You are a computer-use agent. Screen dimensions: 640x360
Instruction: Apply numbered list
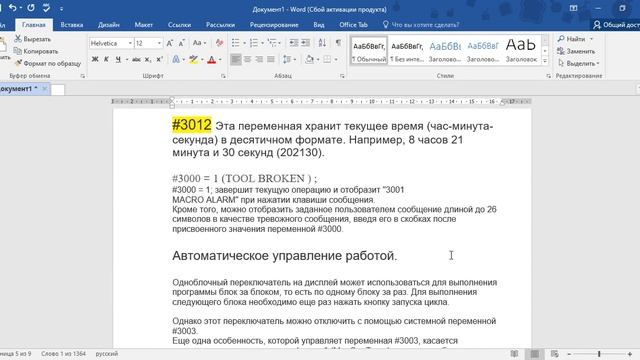(x=253, y=43)
